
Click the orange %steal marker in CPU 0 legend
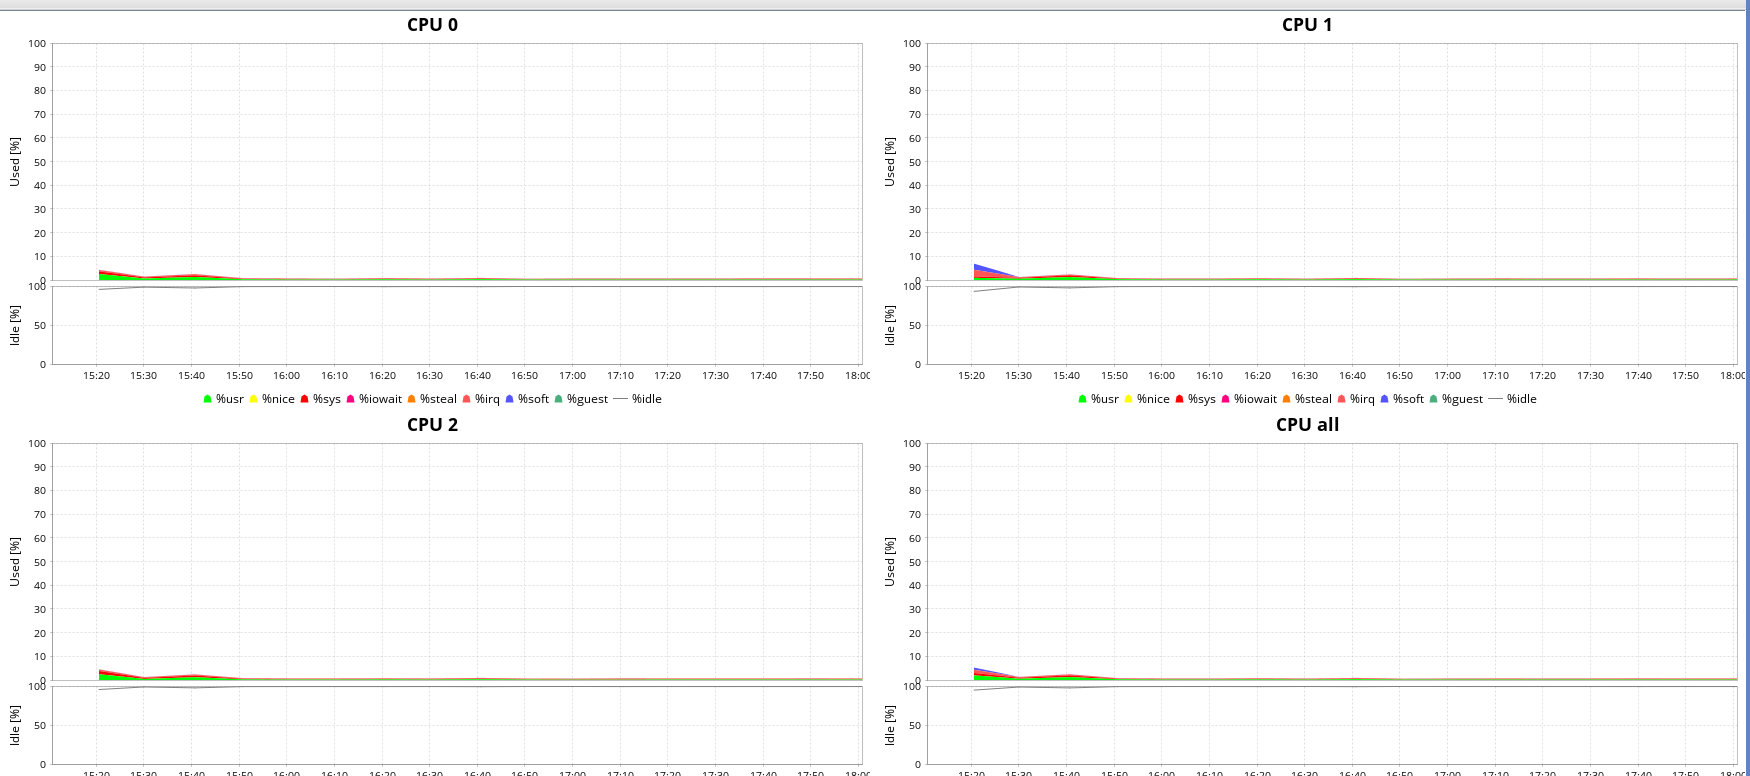tap(412, 399)
